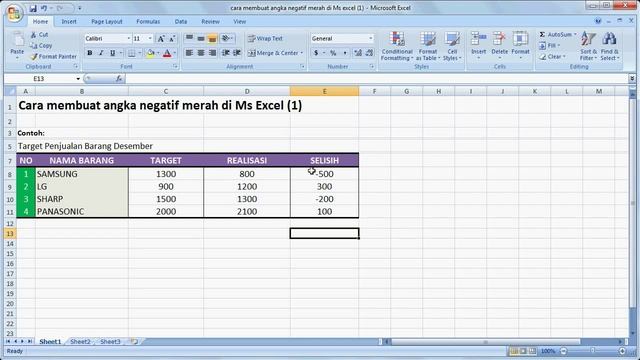Click the Insert Function fx button
Image resolution: width=640 pixels, height=360 pixels.
point(119,78)
